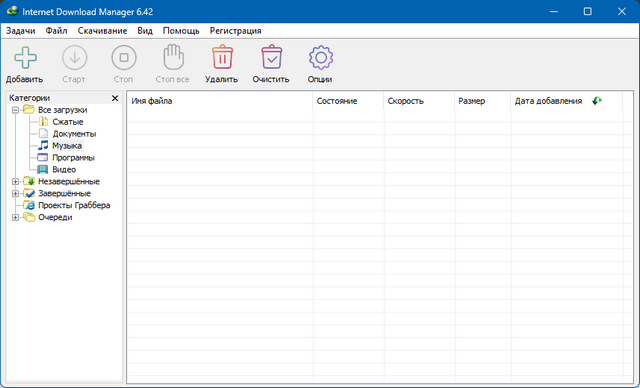This screenshot has width=640, height=388.
Task: Select the Документы category label
Action: (x=74, y=133)
